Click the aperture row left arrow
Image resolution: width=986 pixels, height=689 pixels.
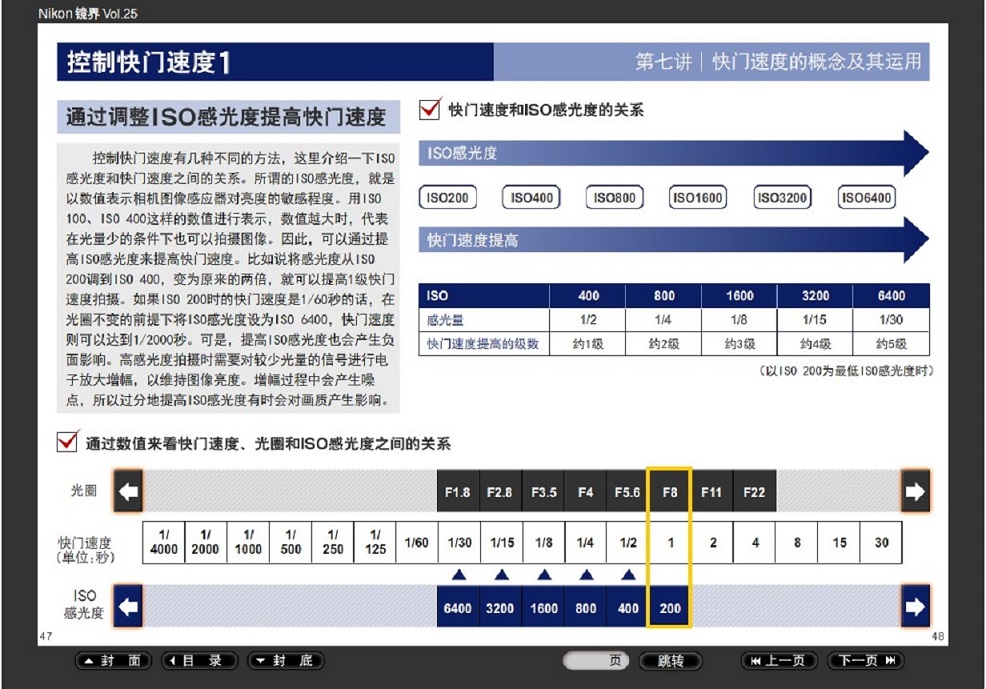click(128, 491)
